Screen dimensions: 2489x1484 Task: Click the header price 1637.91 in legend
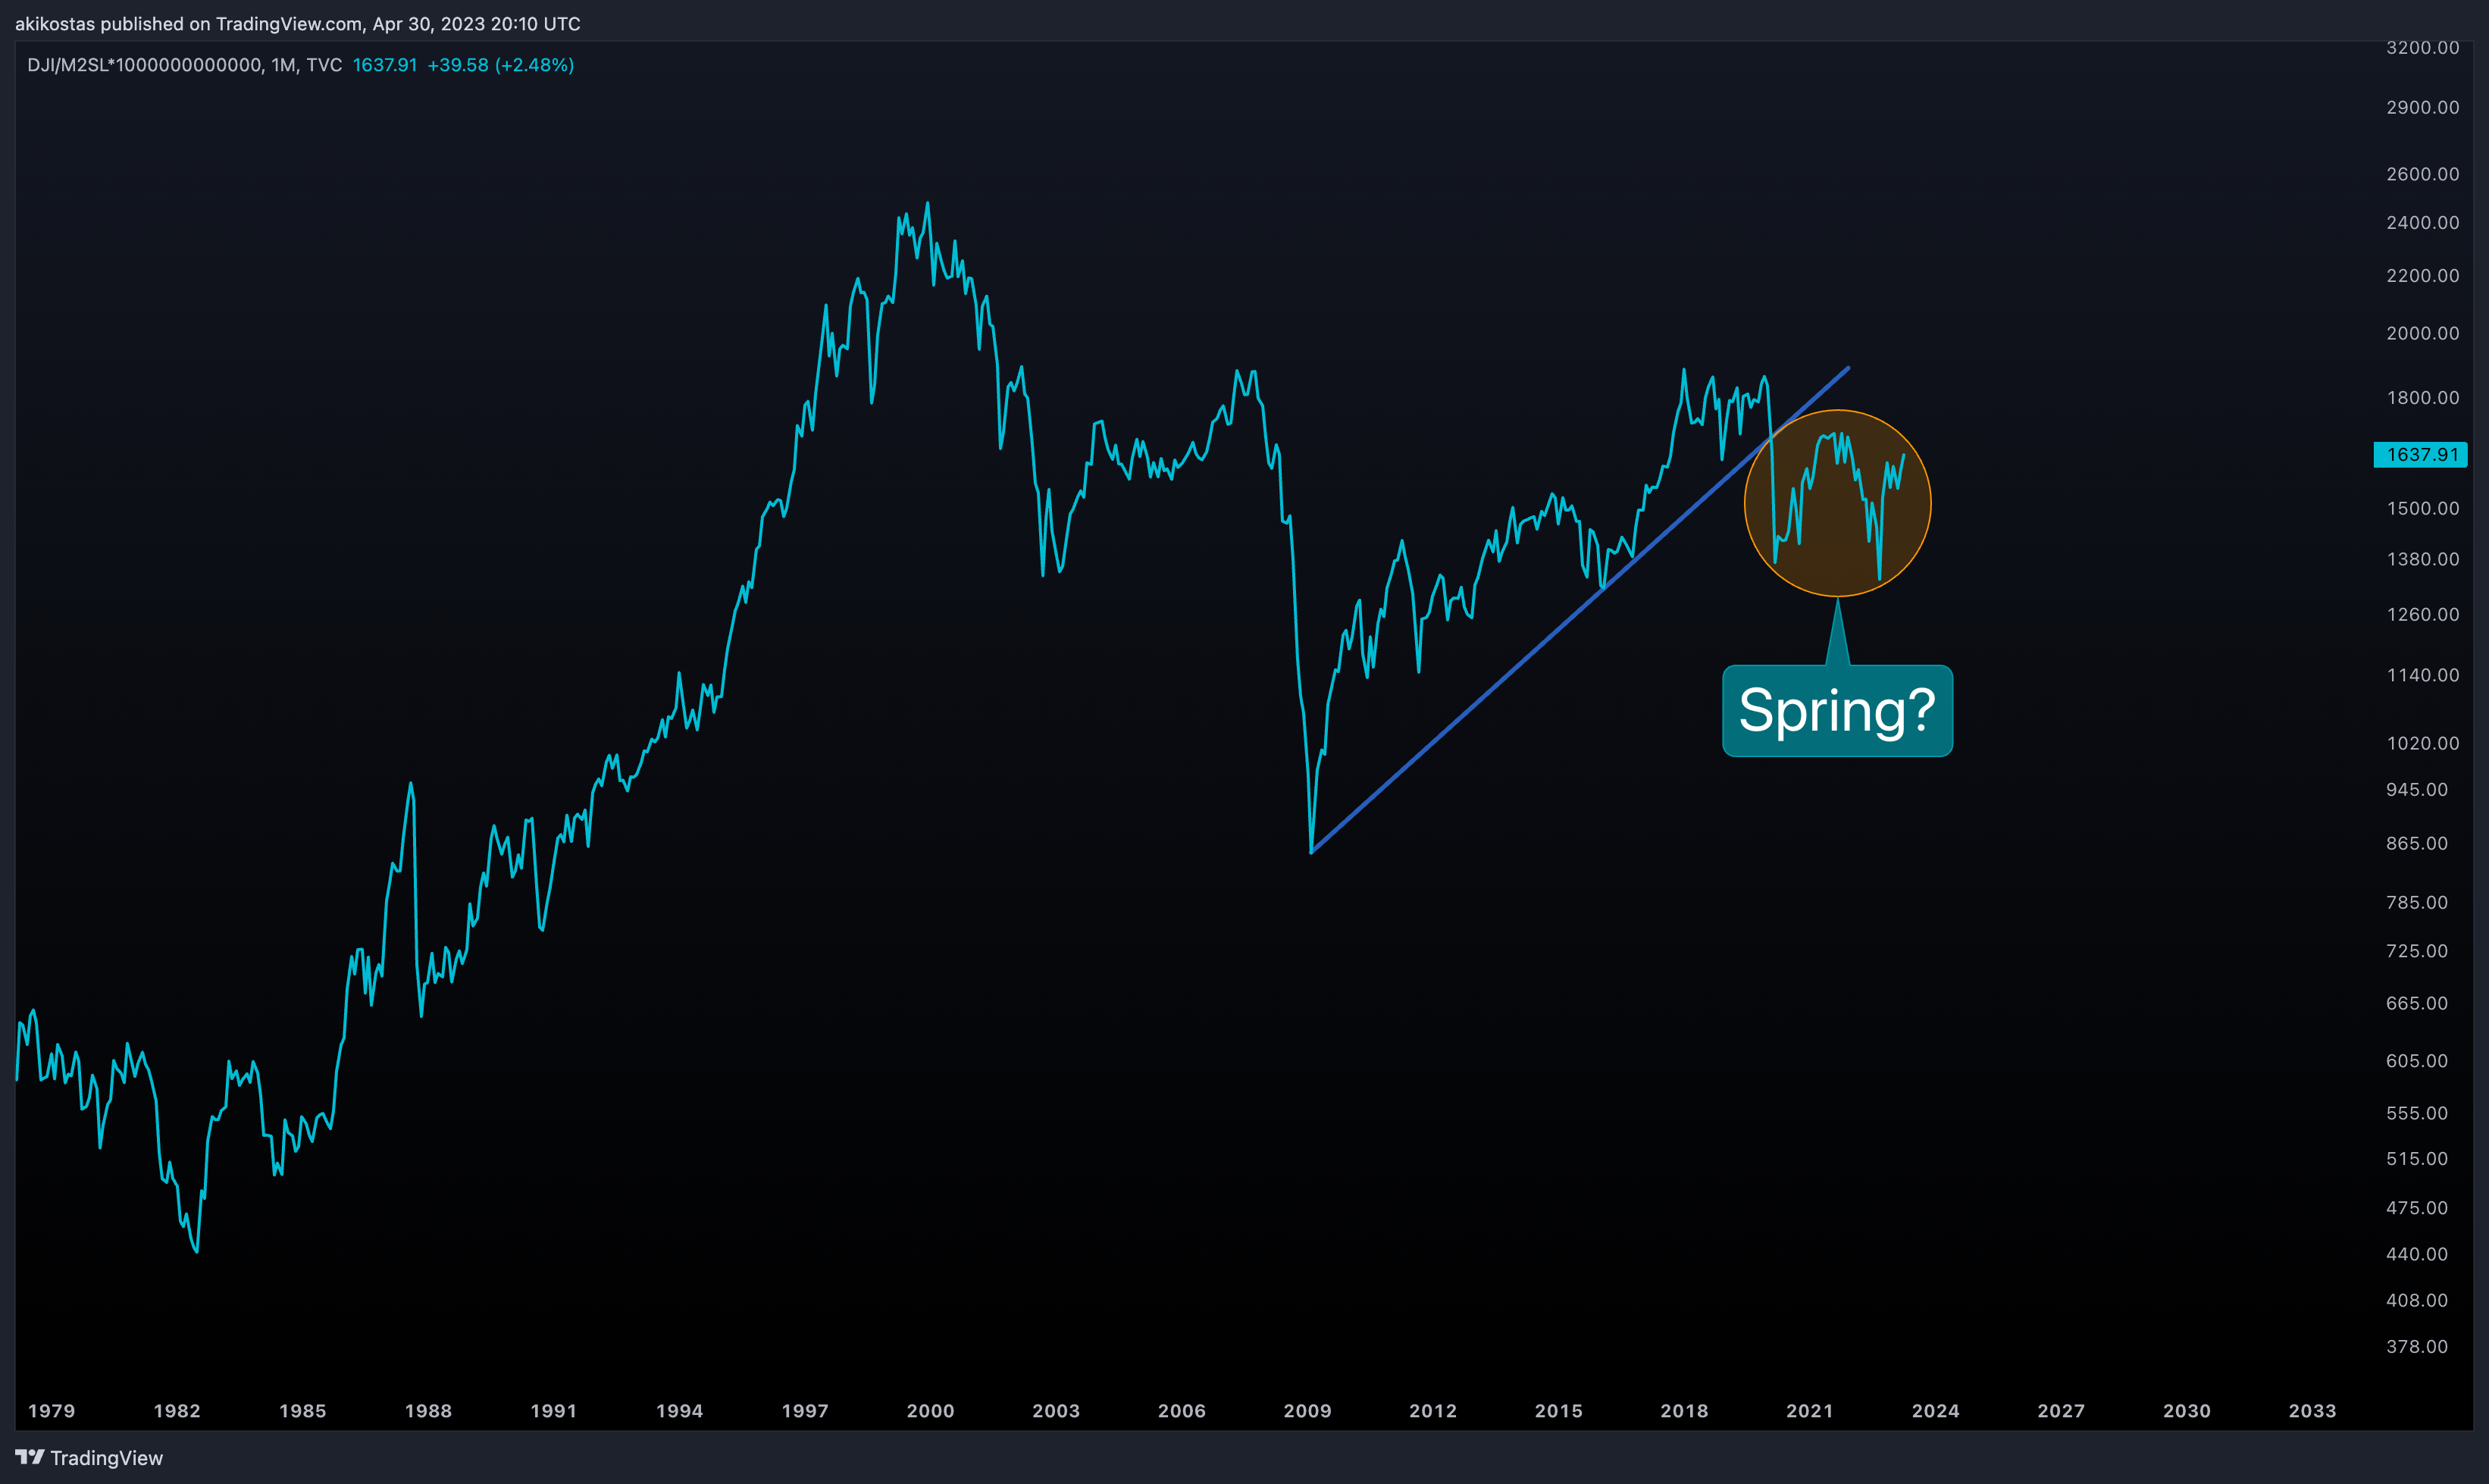pos(385,65)
